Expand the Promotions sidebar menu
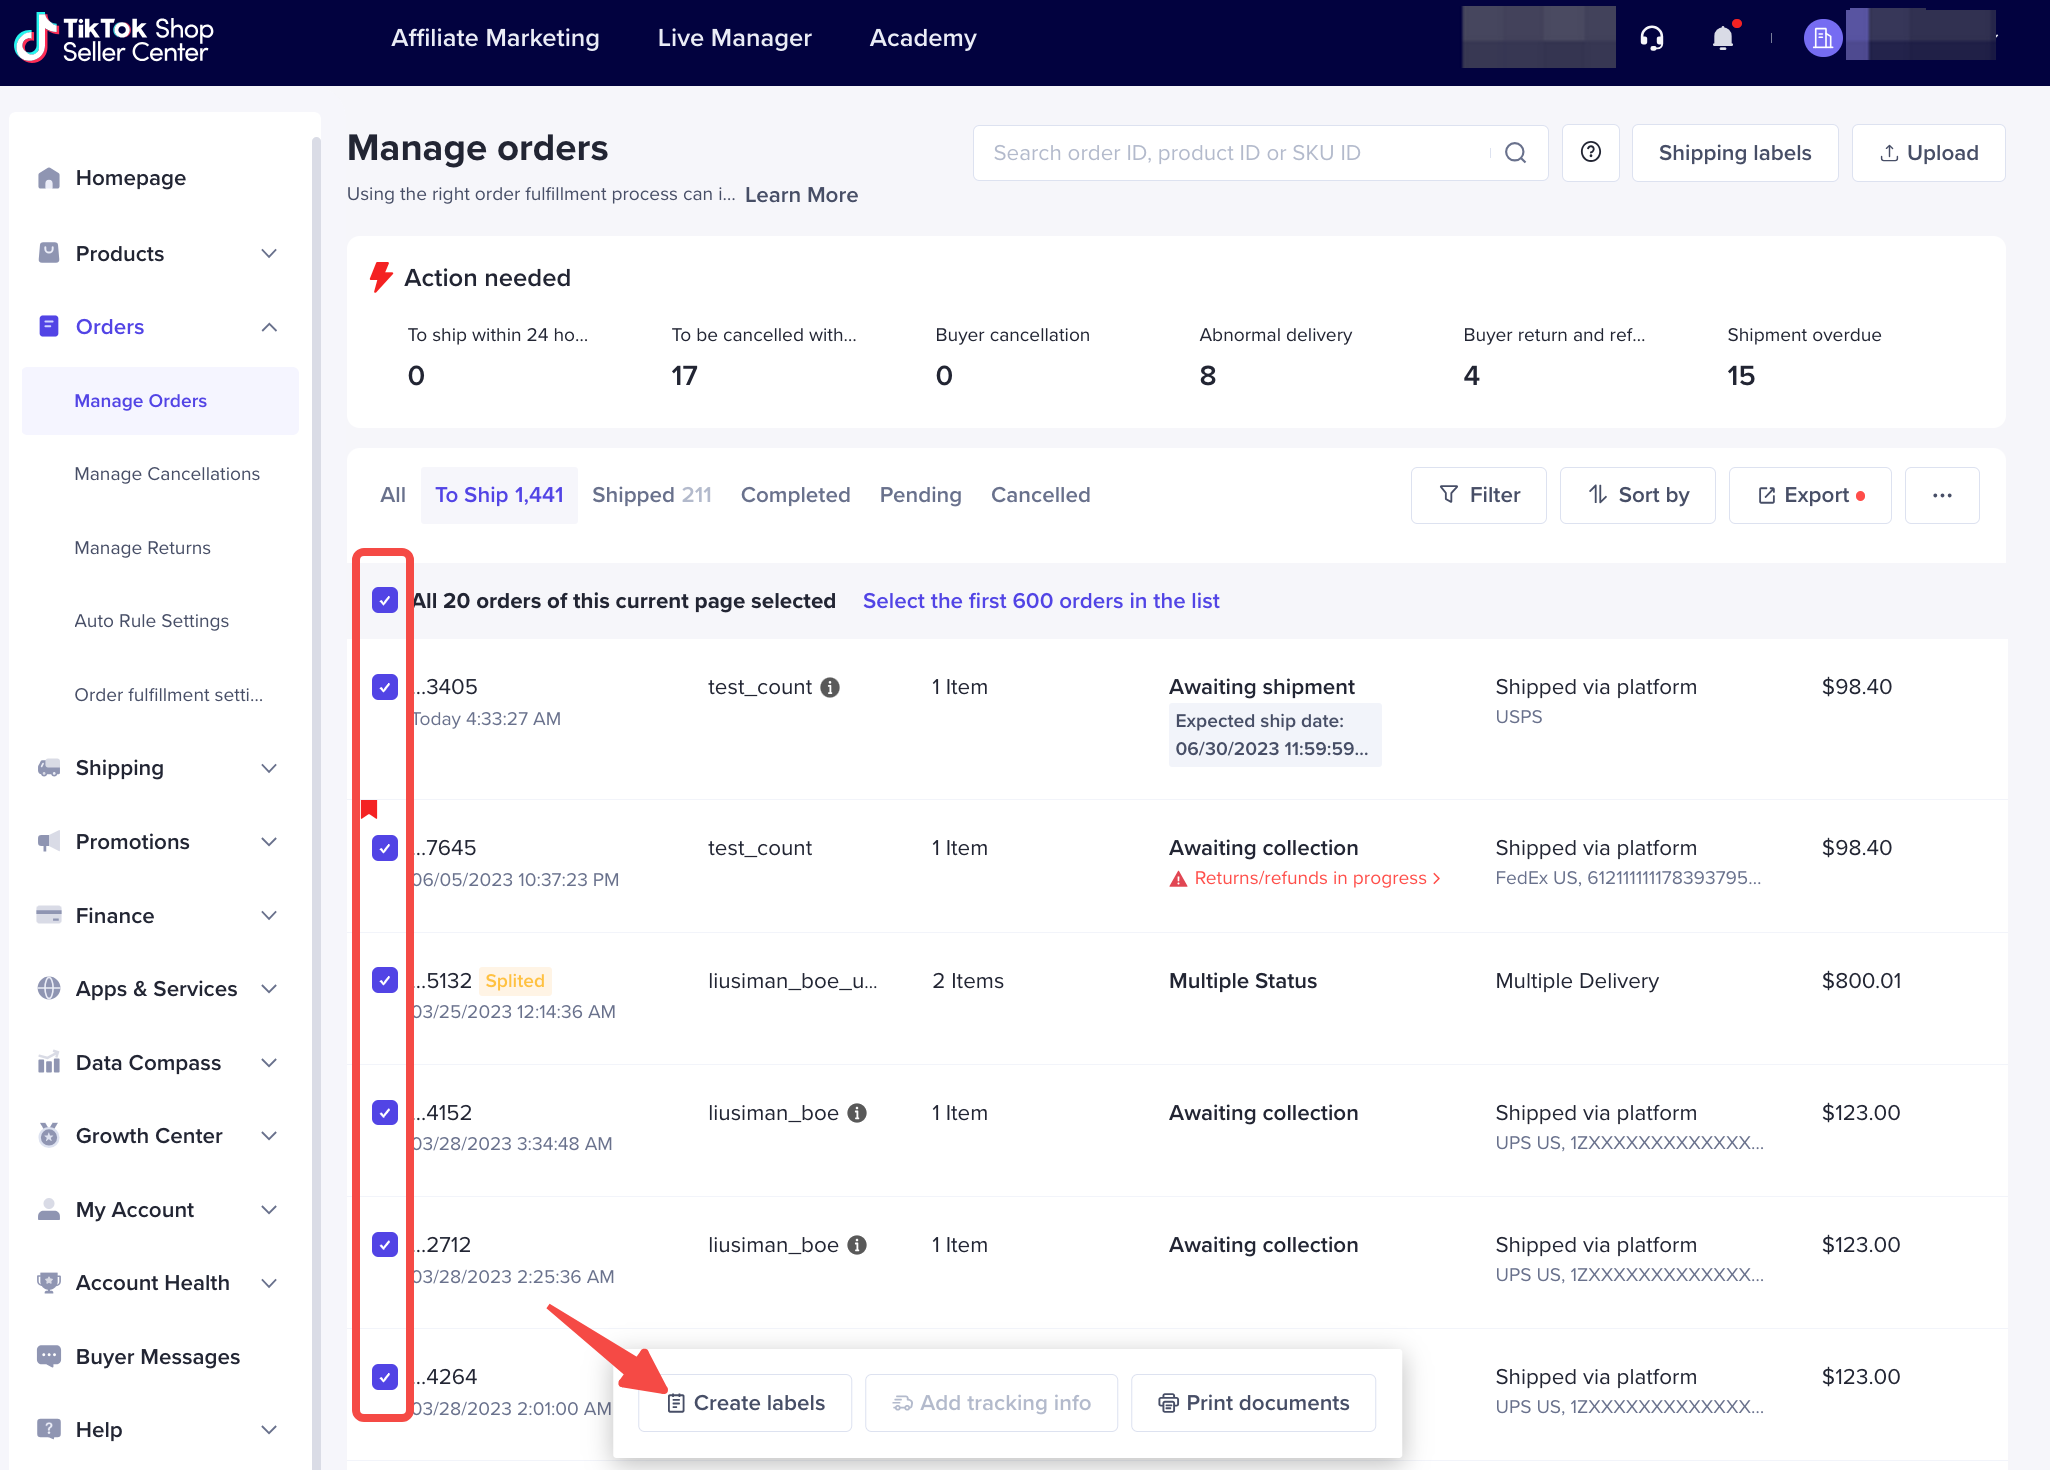Screen dimensions: 2050x1470 click(x=268, y=842)
